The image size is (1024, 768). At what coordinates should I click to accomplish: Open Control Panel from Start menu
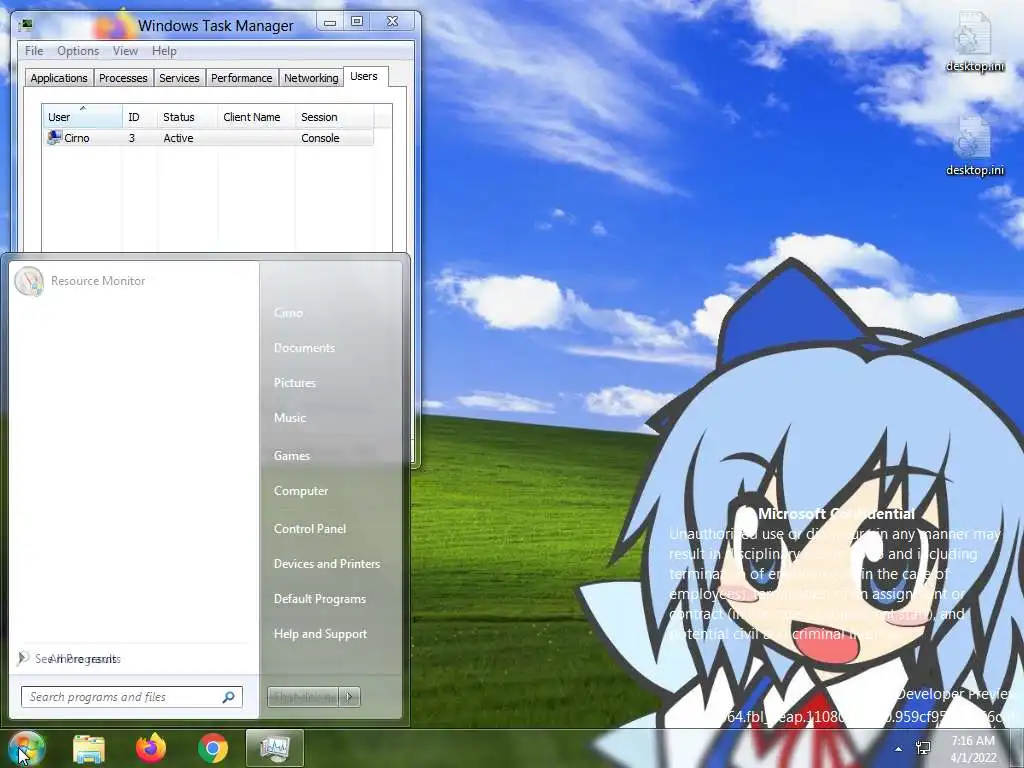pyautogui.click(x=310, y=529)
